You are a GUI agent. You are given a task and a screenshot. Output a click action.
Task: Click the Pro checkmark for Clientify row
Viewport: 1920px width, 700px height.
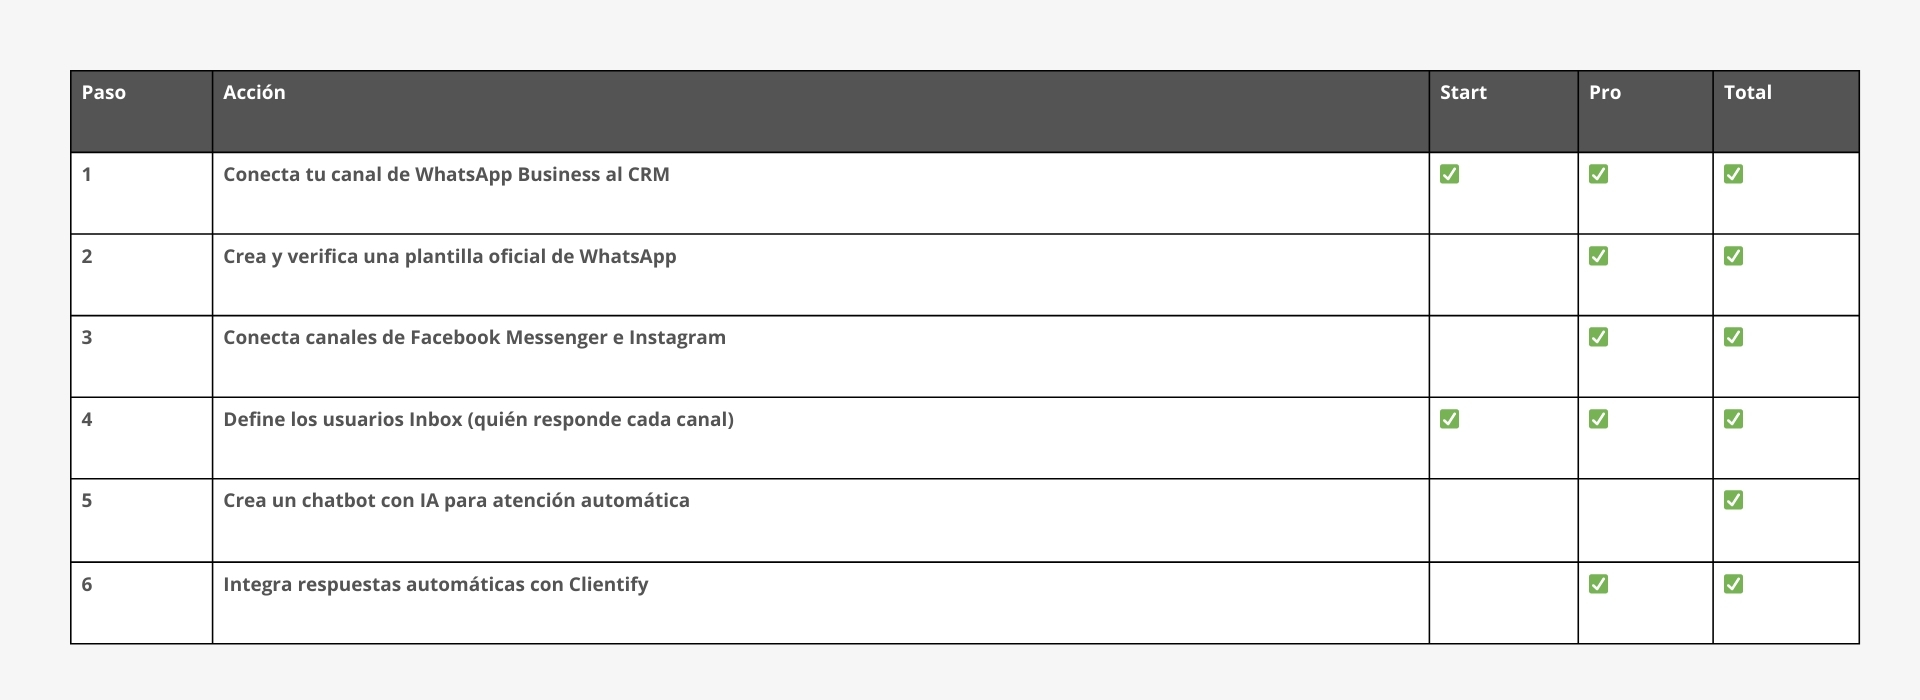[1598, 584]
